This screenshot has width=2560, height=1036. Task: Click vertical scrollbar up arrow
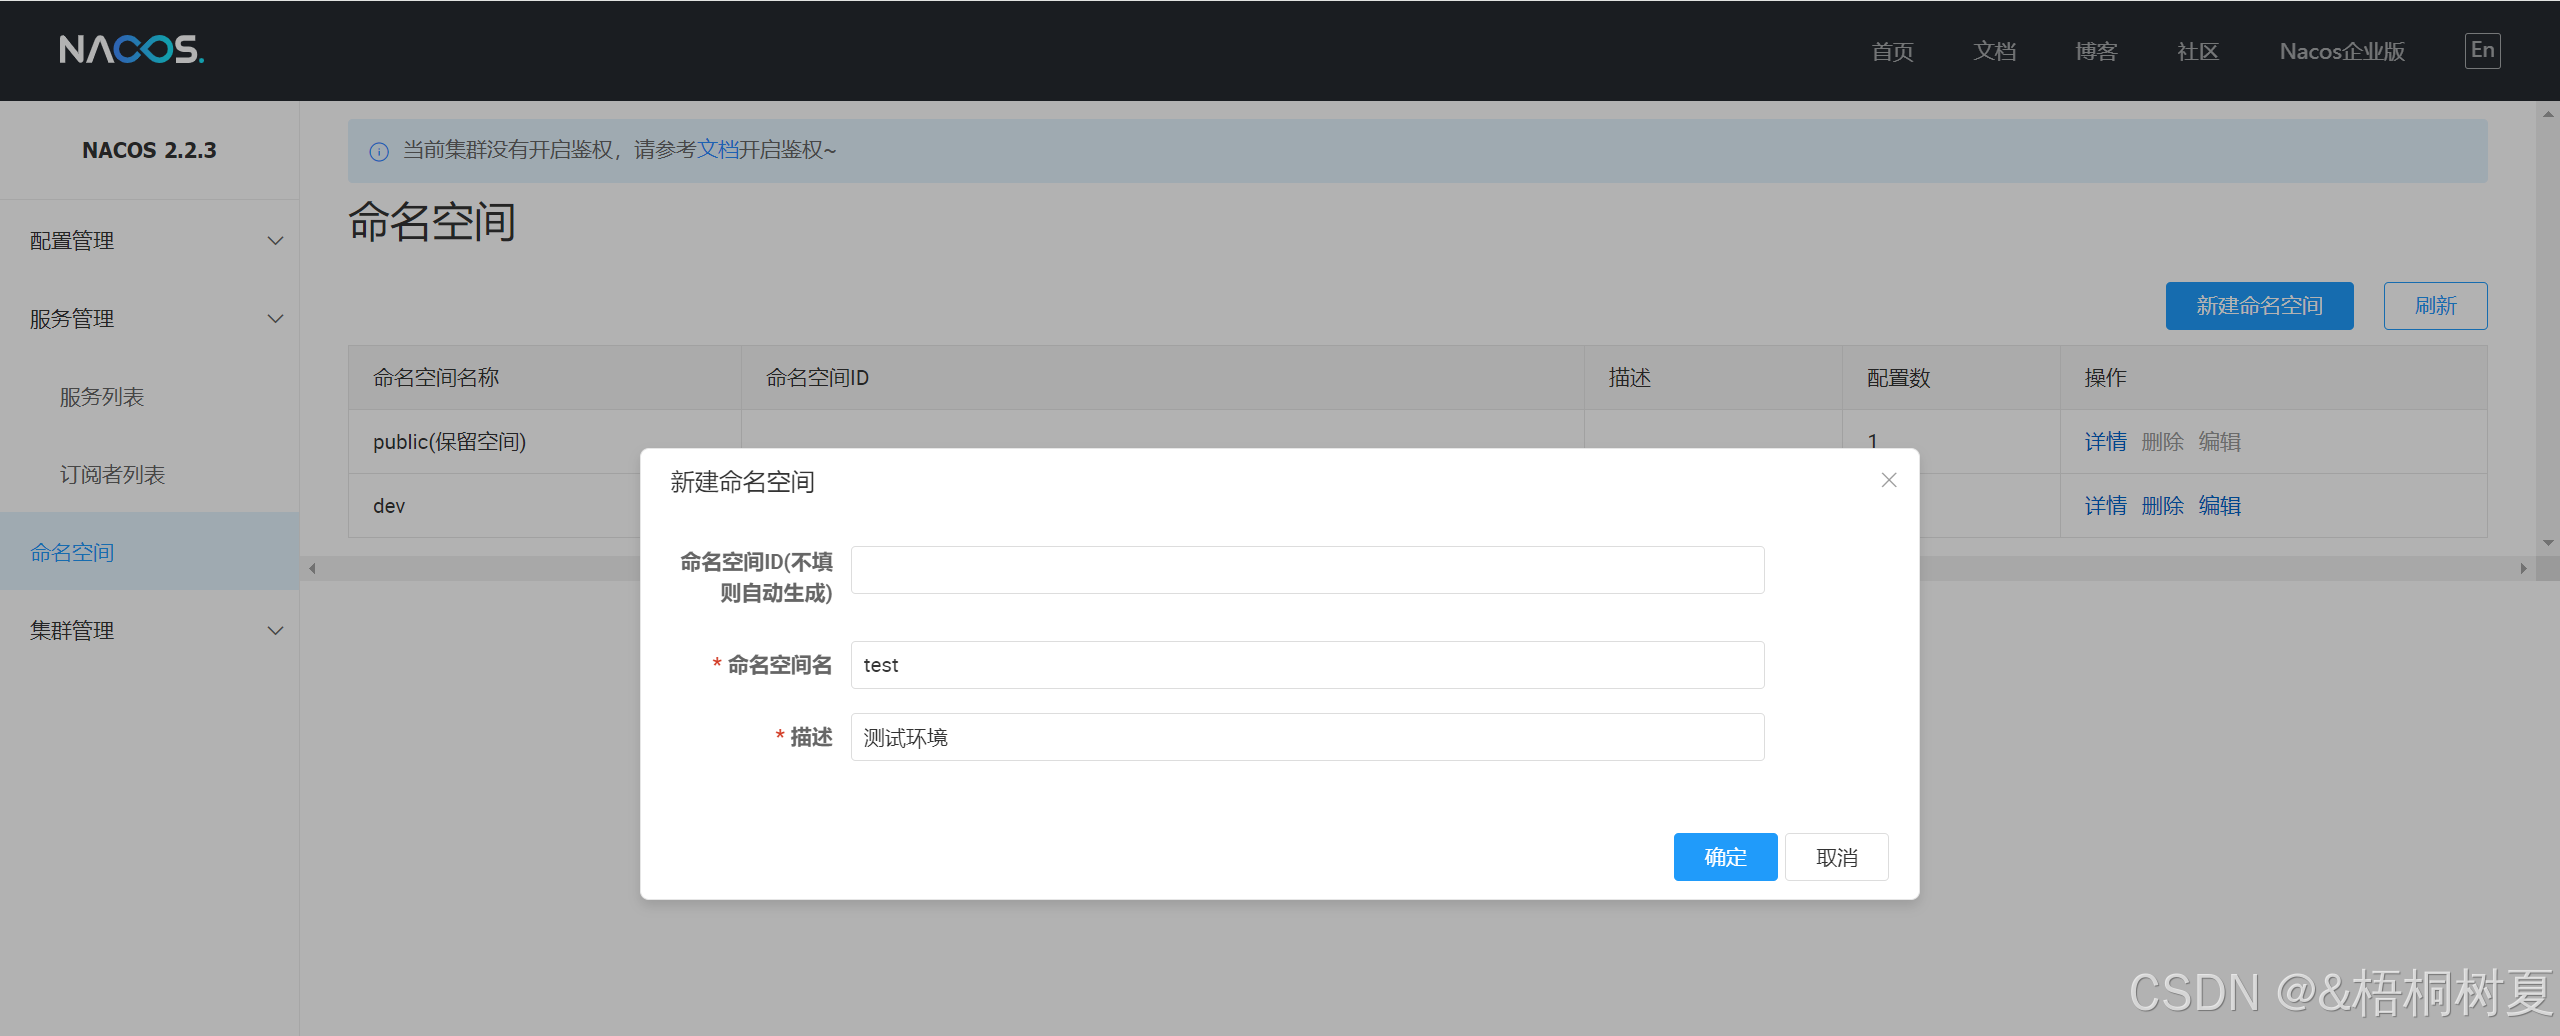pos(2548,115)
